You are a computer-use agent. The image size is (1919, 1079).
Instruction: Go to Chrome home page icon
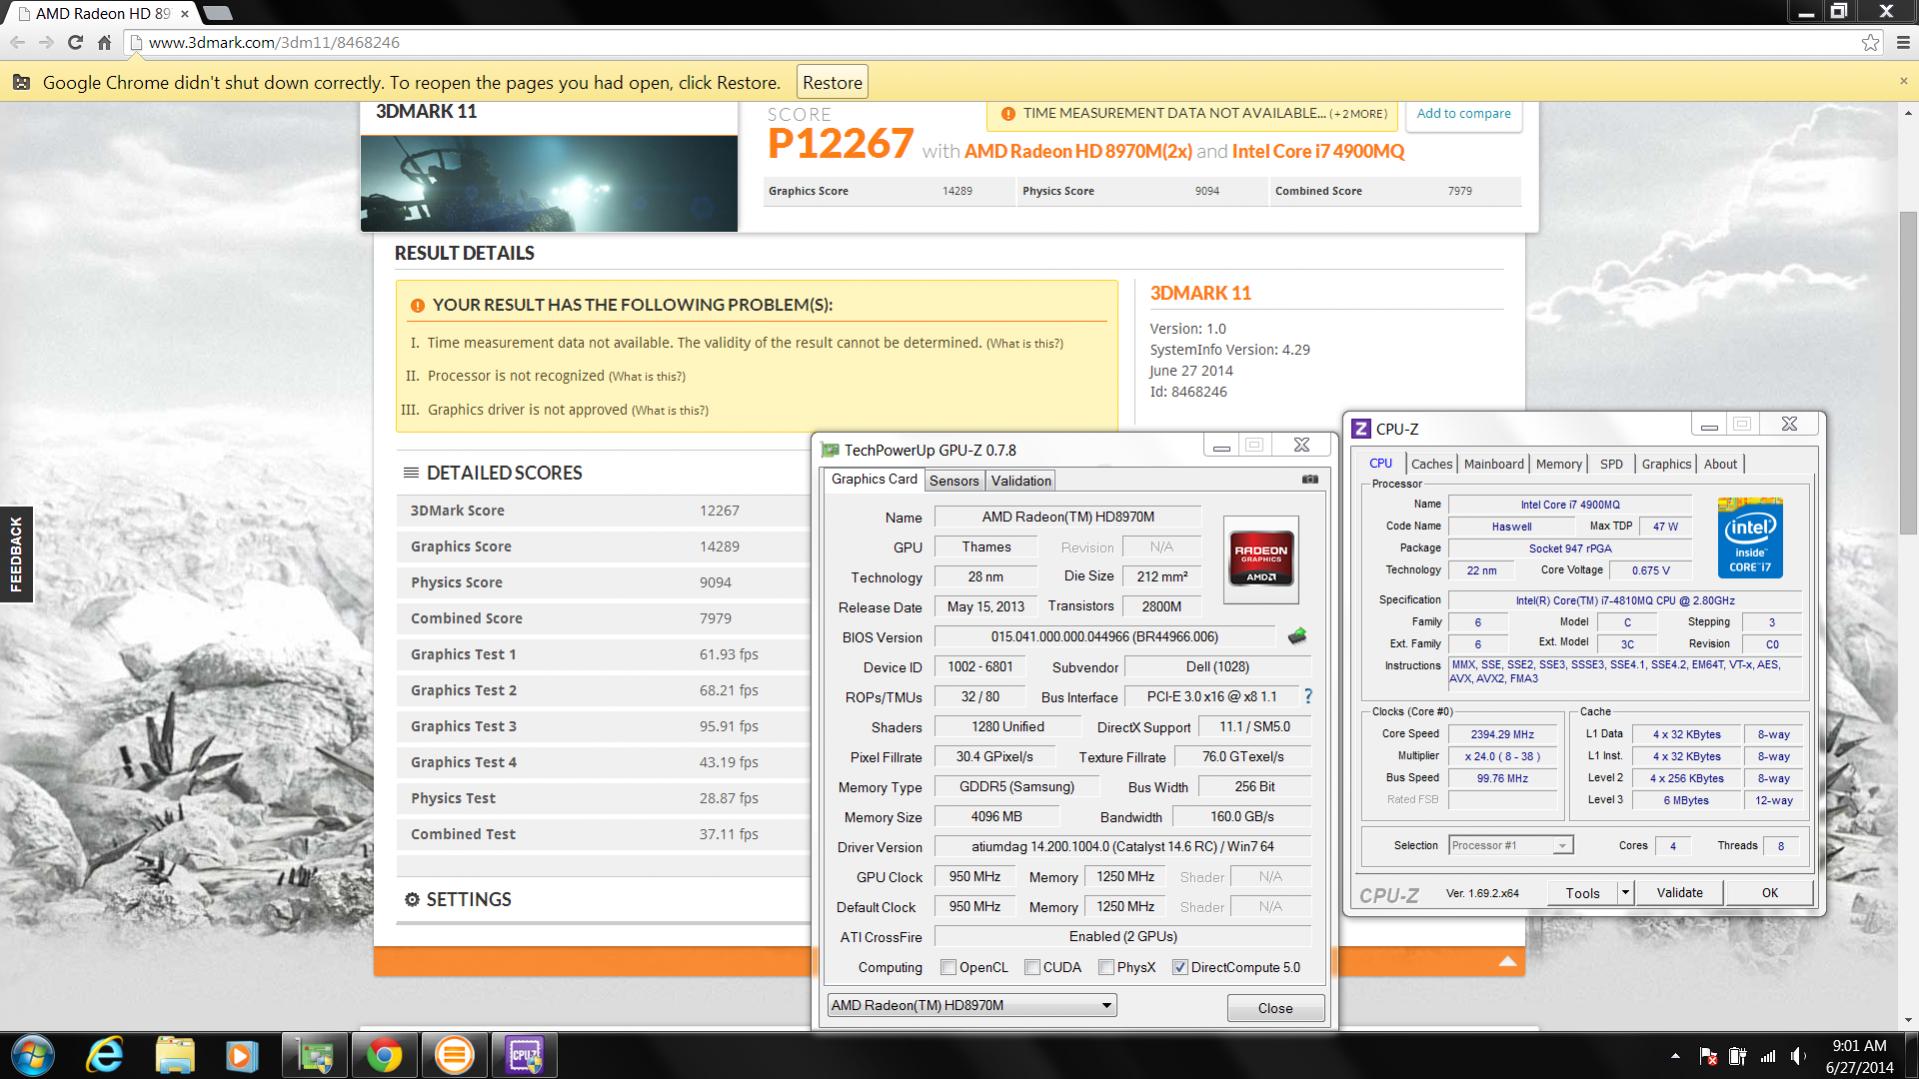(x=104, y=42)
